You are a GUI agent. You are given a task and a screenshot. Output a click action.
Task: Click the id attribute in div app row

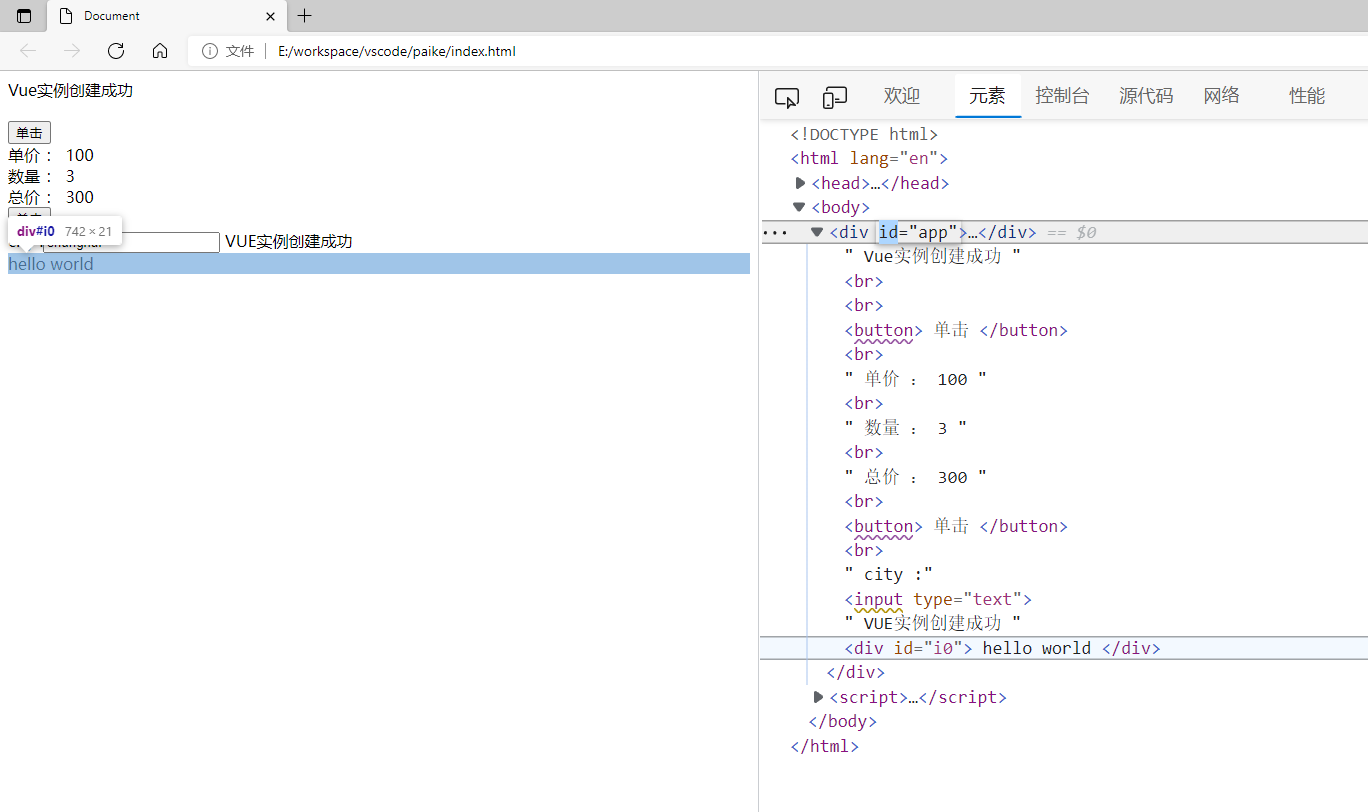[889, 233]
